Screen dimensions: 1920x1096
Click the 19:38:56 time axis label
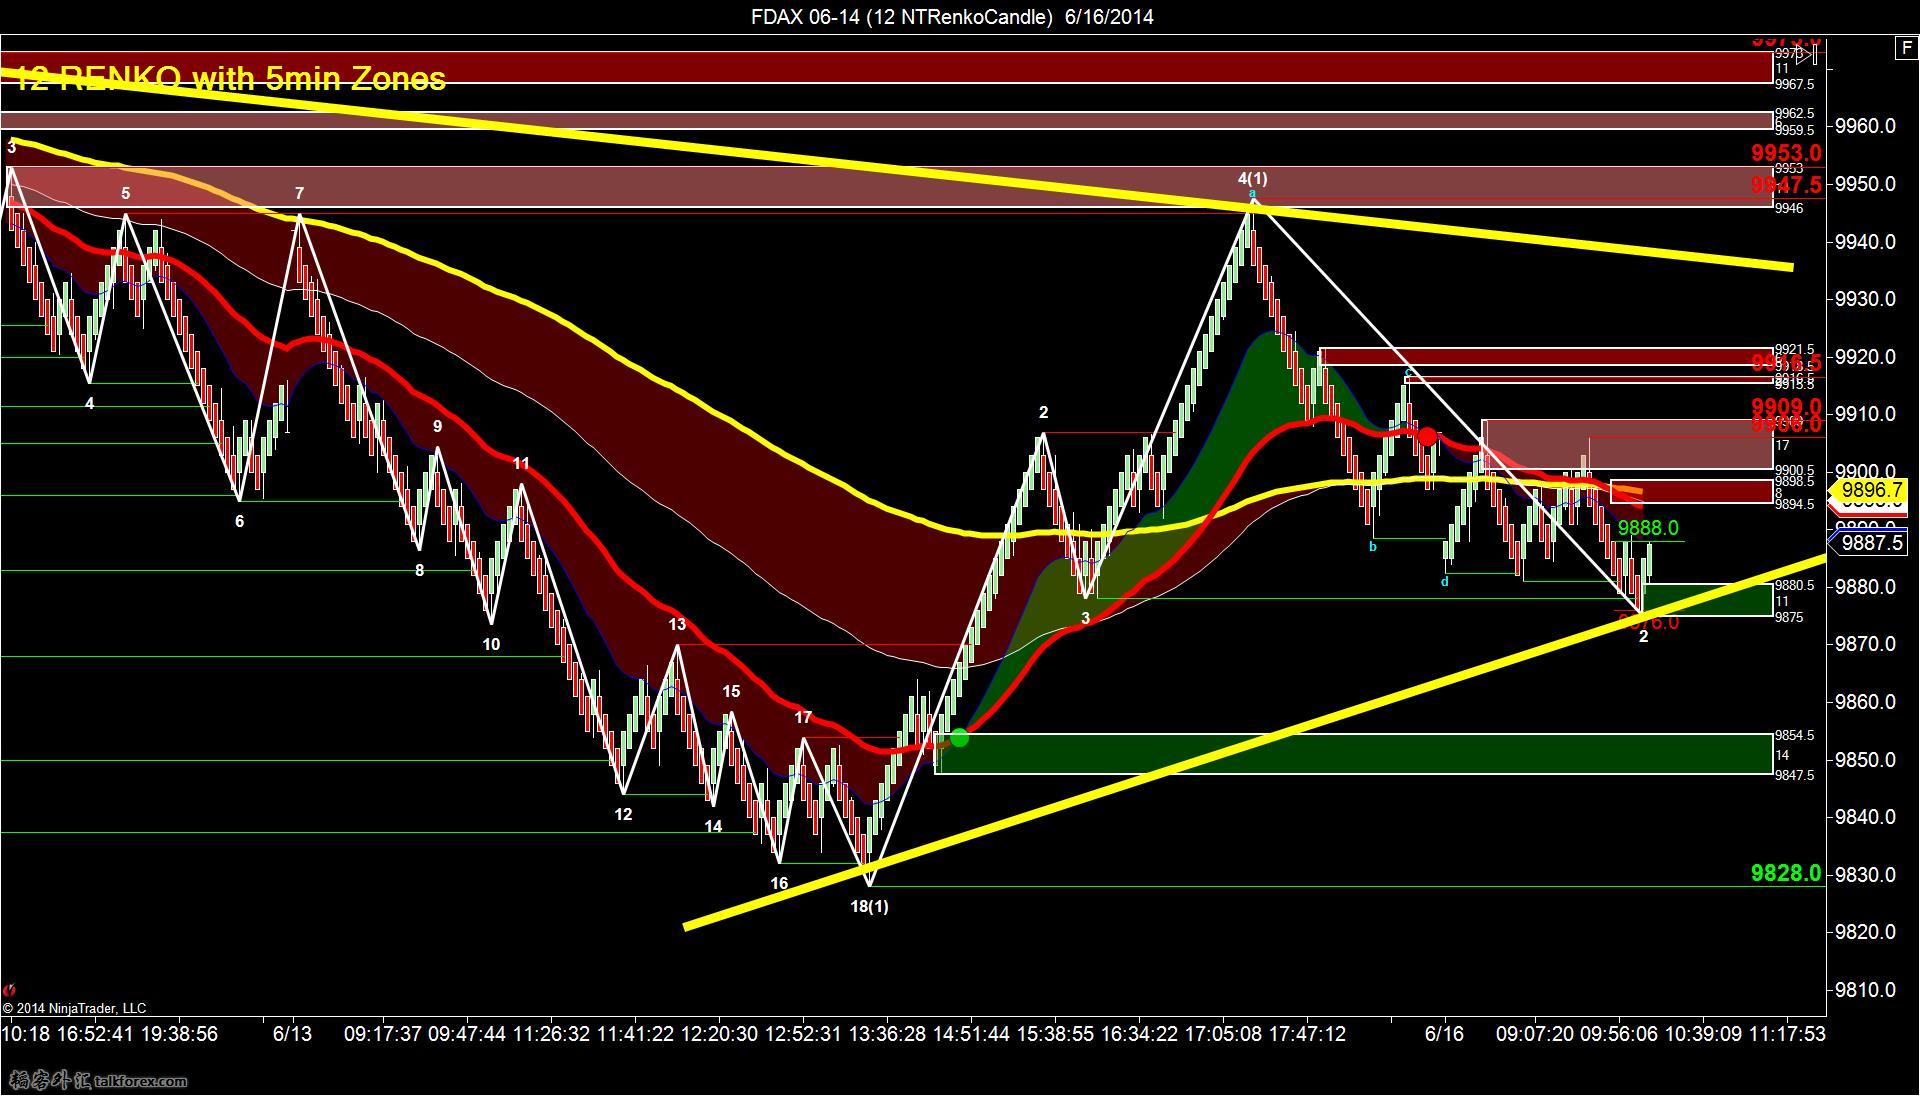click(179, 1034)
